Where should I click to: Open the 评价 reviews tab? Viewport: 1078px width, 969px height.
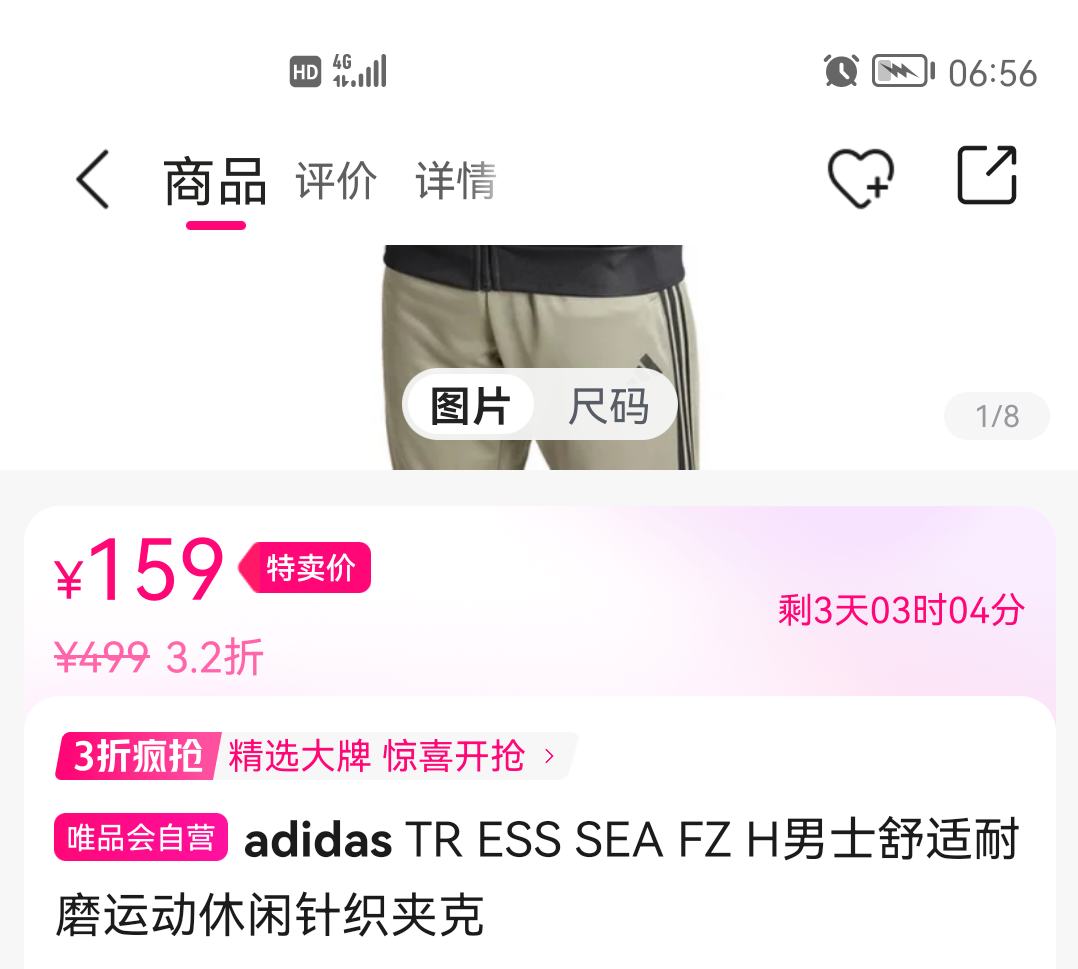click(336, 181)
